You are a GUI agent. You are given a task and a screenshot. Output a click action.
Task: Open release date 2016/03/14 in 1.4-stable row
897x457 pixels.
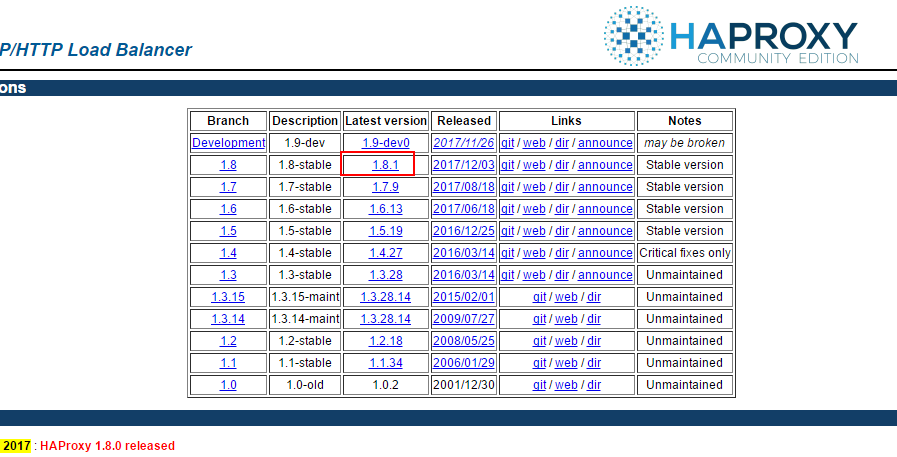464,253
